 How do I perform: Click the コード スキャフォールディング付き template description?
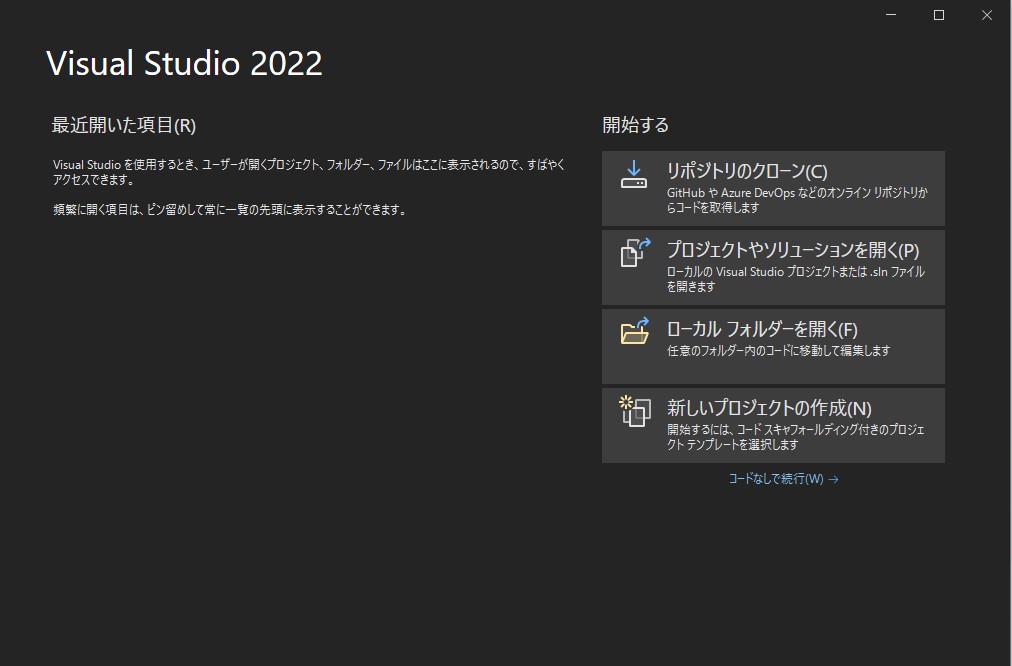coord(796,437)
